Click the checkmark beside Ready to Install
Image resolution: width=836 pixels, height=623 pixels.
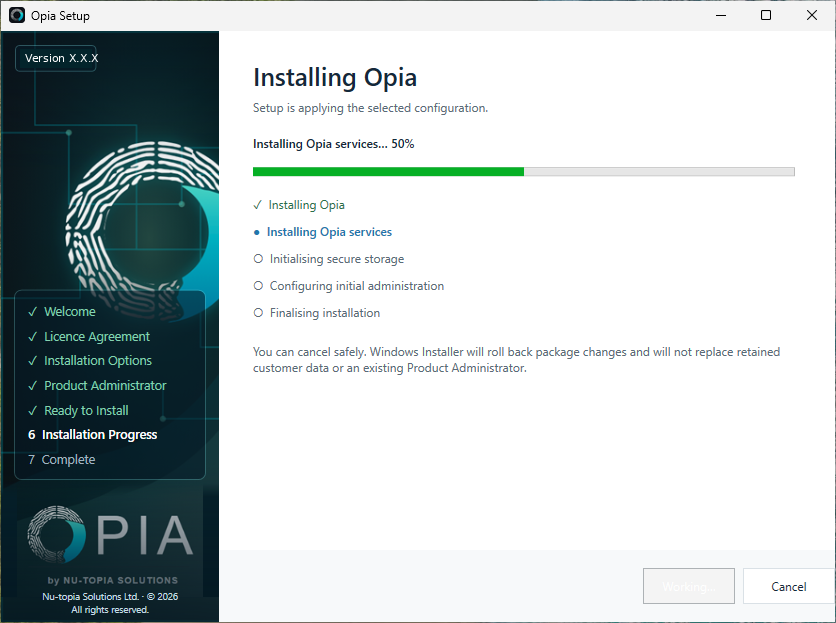click(33, 410)
